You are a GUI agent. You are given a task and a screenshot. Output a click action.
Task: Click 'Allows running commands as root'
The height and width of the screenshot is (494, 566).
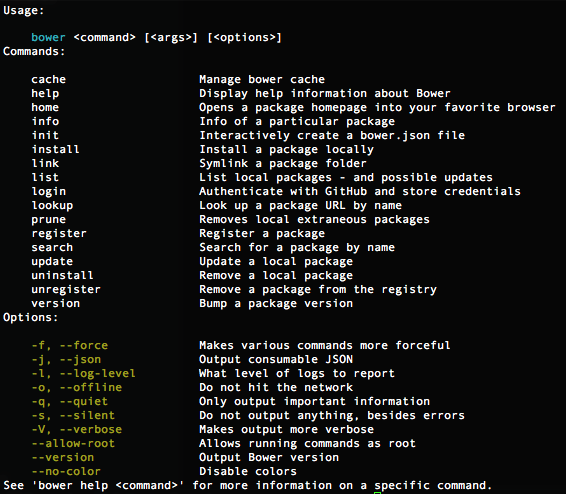click(308, 444)
